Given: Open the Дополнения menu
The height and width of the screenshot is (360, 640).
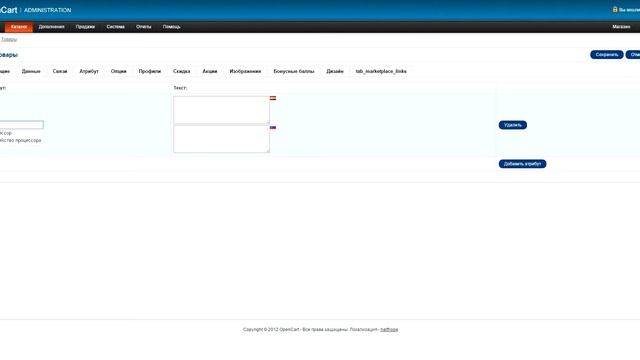Looking at the screenshot, I should click(x=51, y=27).
